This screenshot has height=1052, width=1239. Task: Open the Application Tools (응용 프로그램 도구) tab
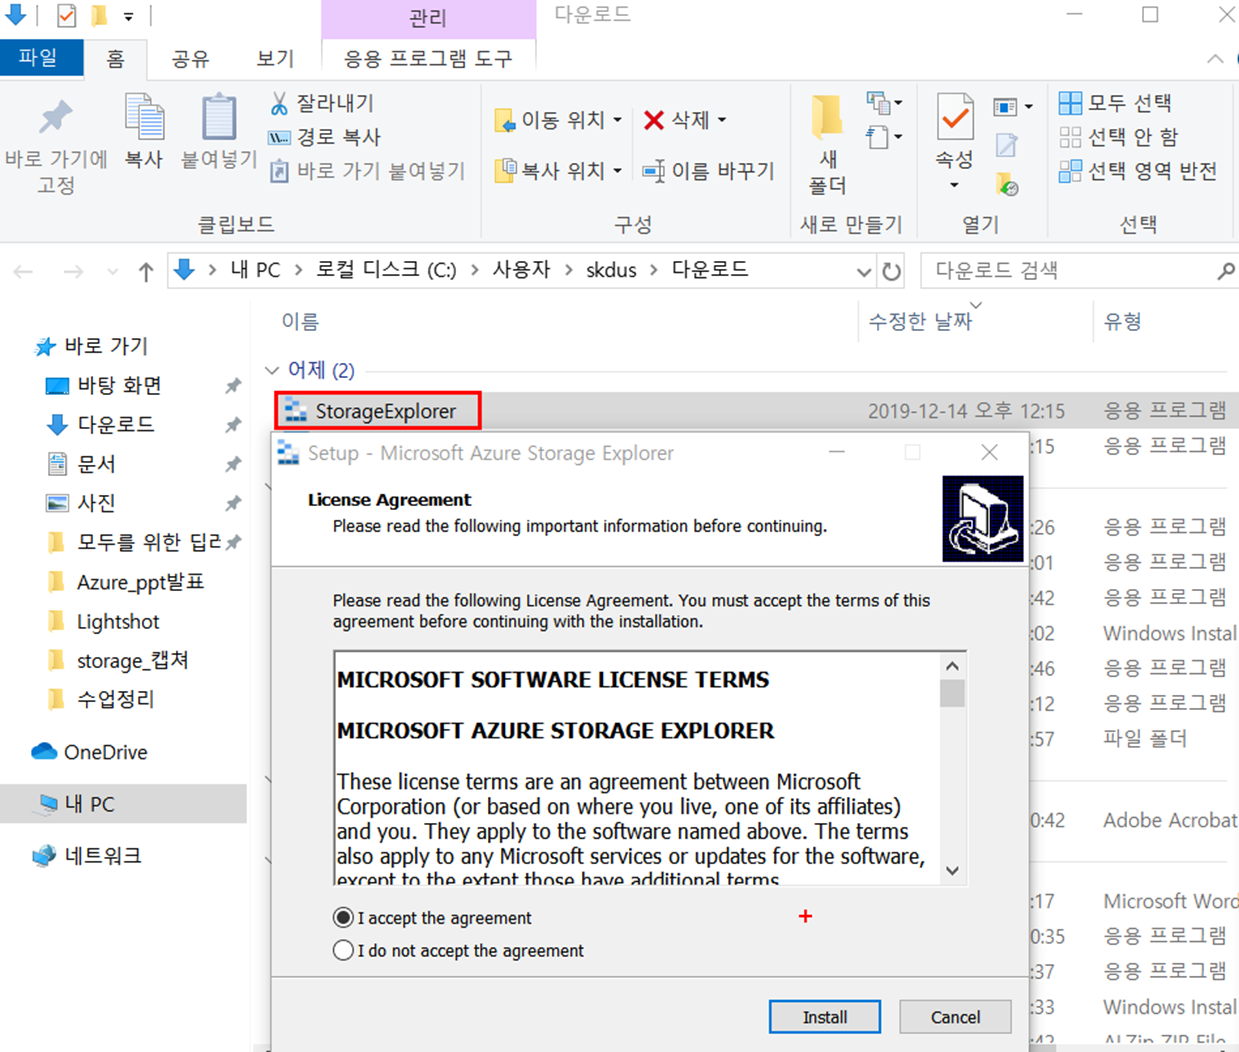tap(428, 58)
